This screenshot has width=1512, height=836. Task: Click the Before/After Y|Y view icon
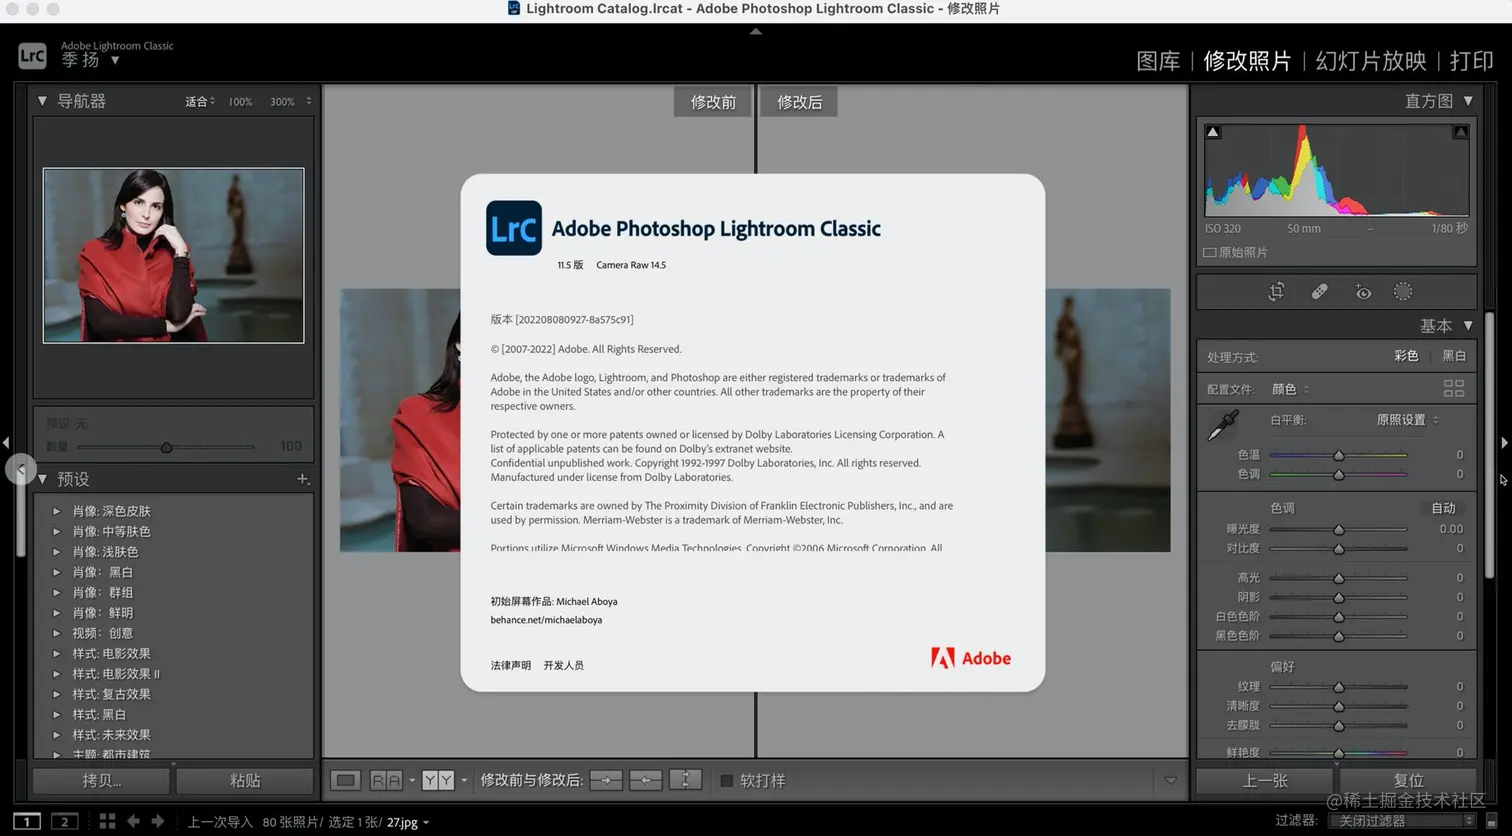click(437, 780)
